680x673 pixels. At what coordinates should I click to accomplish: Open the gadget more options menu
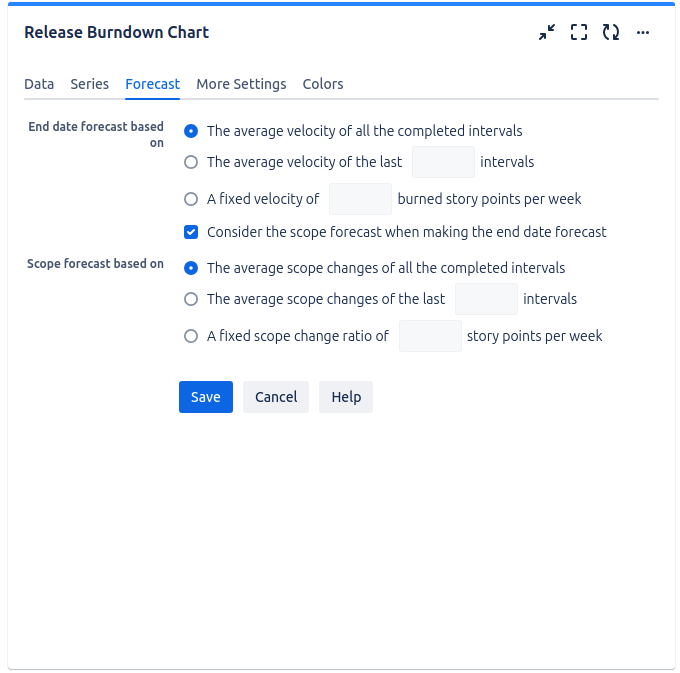pyautogui.click(x=643, y=33)
